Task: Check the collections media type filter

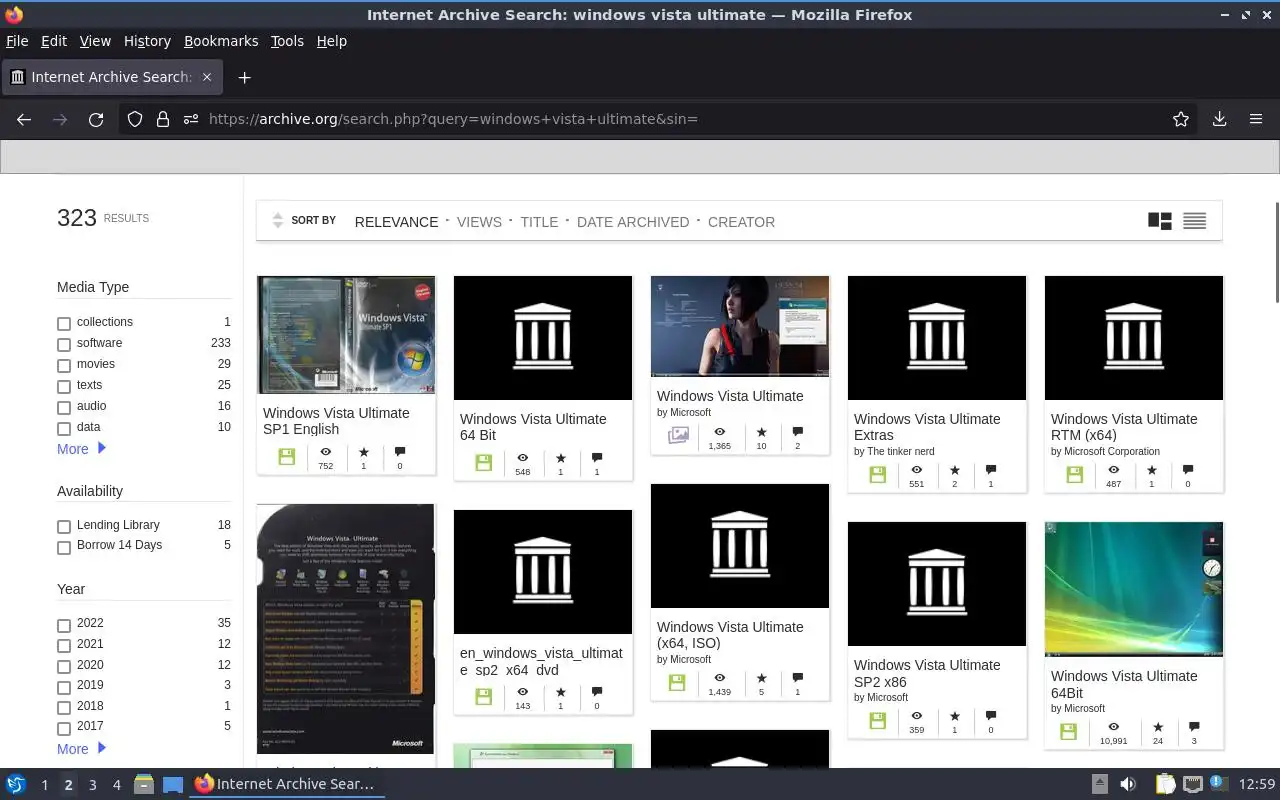Action: pyautogui.click(x=64, y=323)
